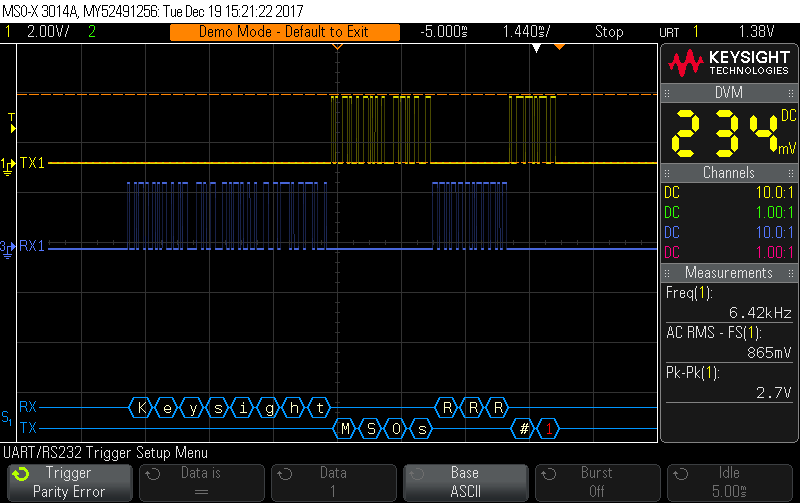Select the red parity error character 1
Image resolution: width=800 pixels, height=503 pixels.
click(548, 429)
